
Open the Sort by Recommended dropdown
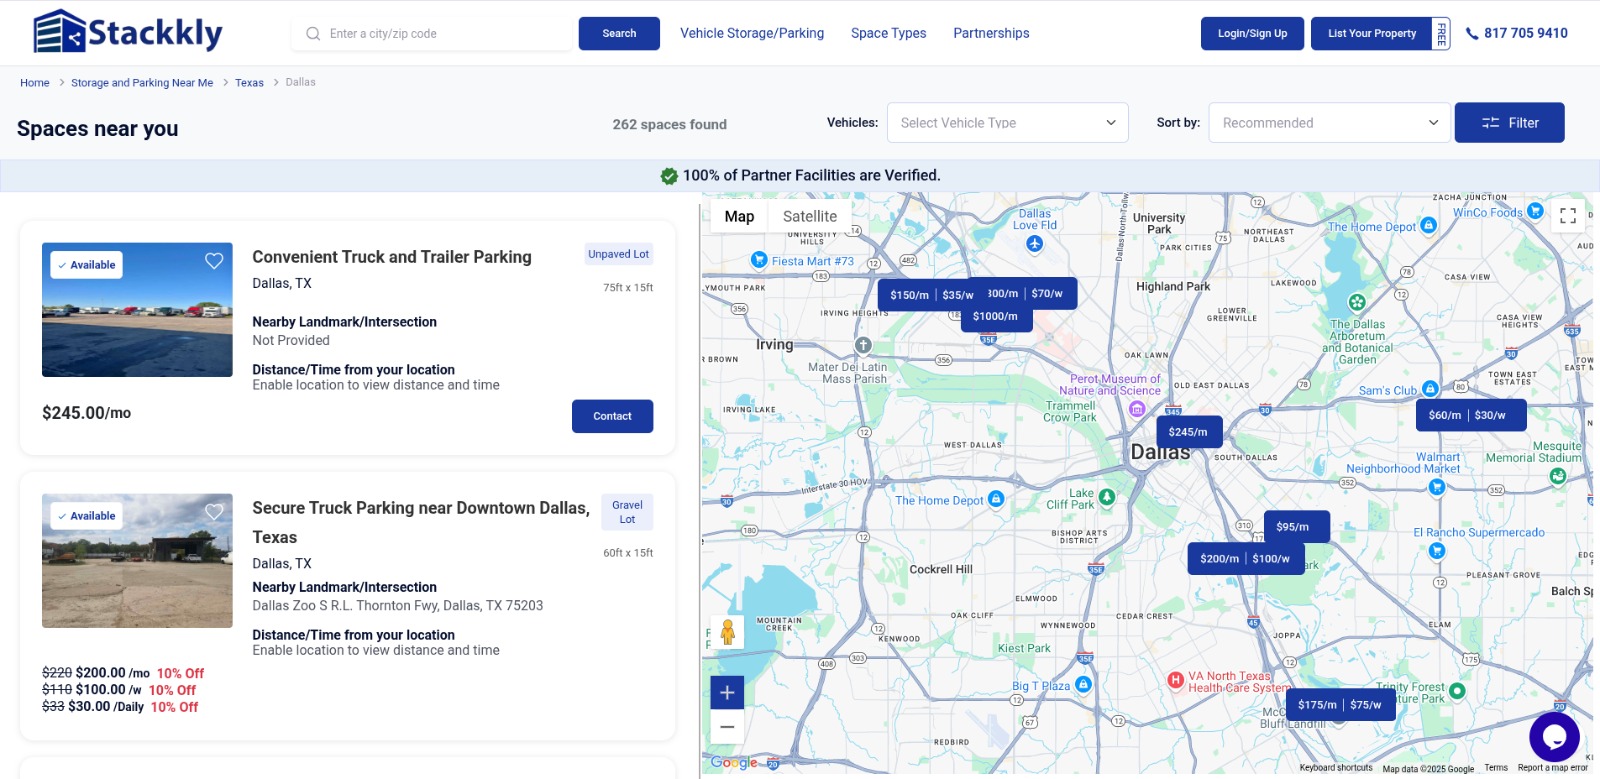coord(1330,123)
